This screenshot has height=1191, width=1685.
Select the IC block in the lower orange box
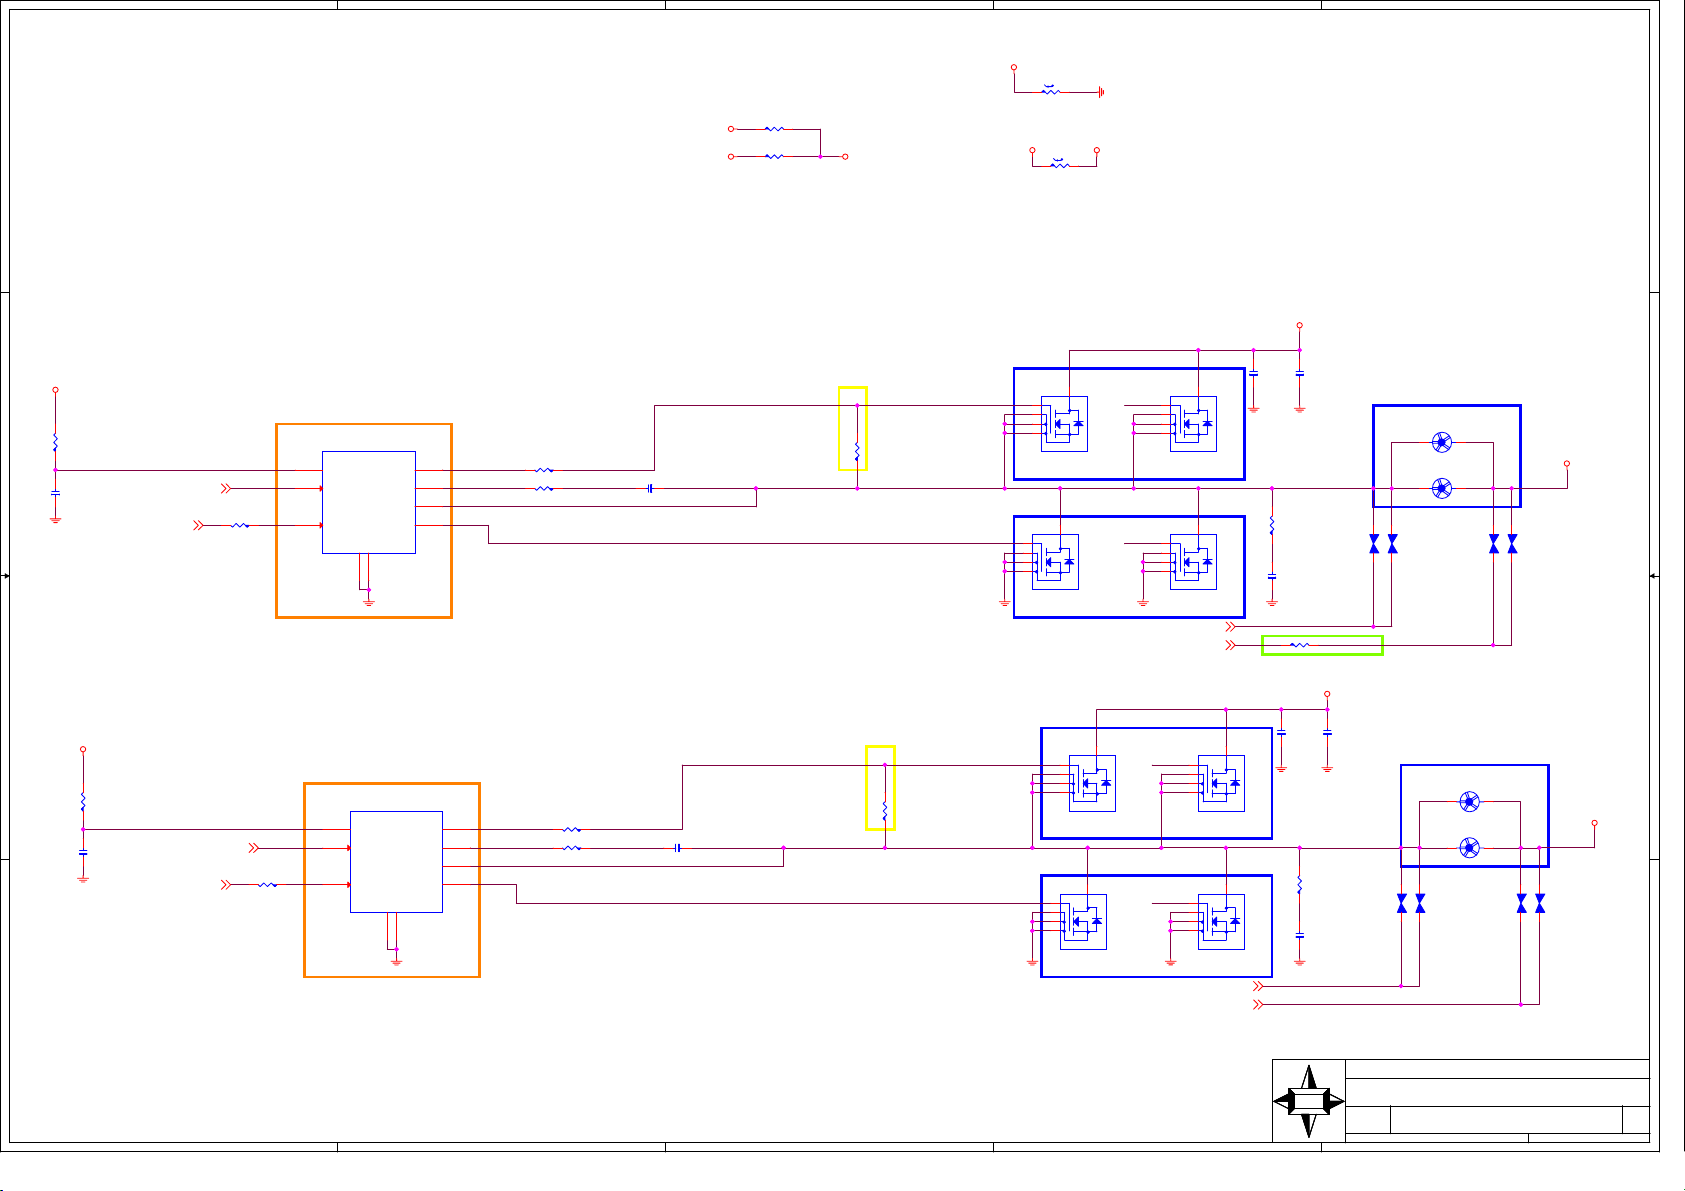(x=396, y=862)
